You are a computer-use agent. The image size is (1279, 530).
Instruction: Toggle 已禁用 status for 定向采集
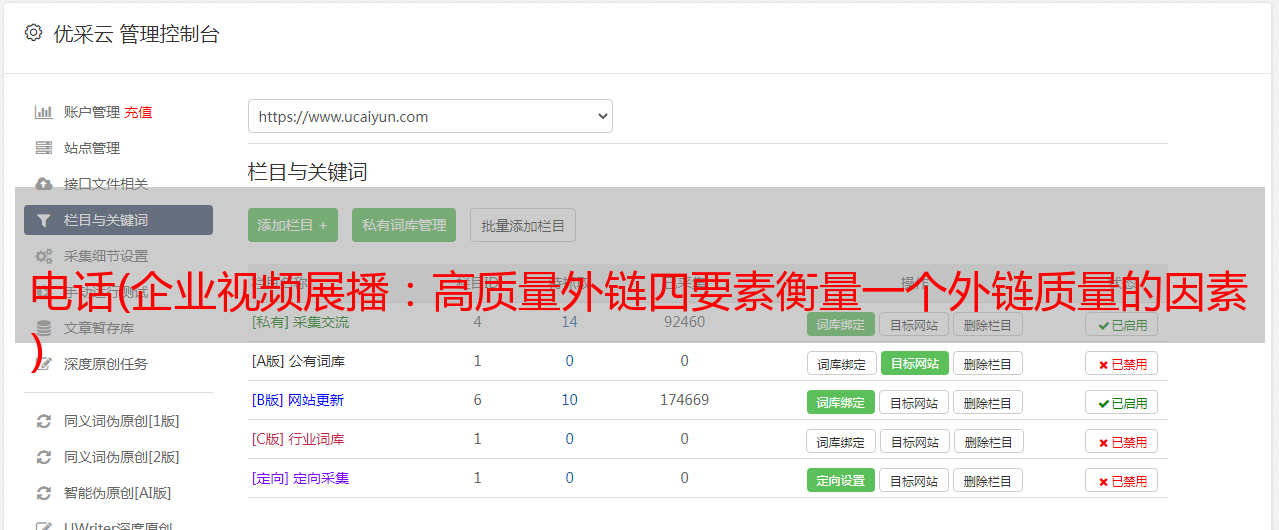point(1121,480)
